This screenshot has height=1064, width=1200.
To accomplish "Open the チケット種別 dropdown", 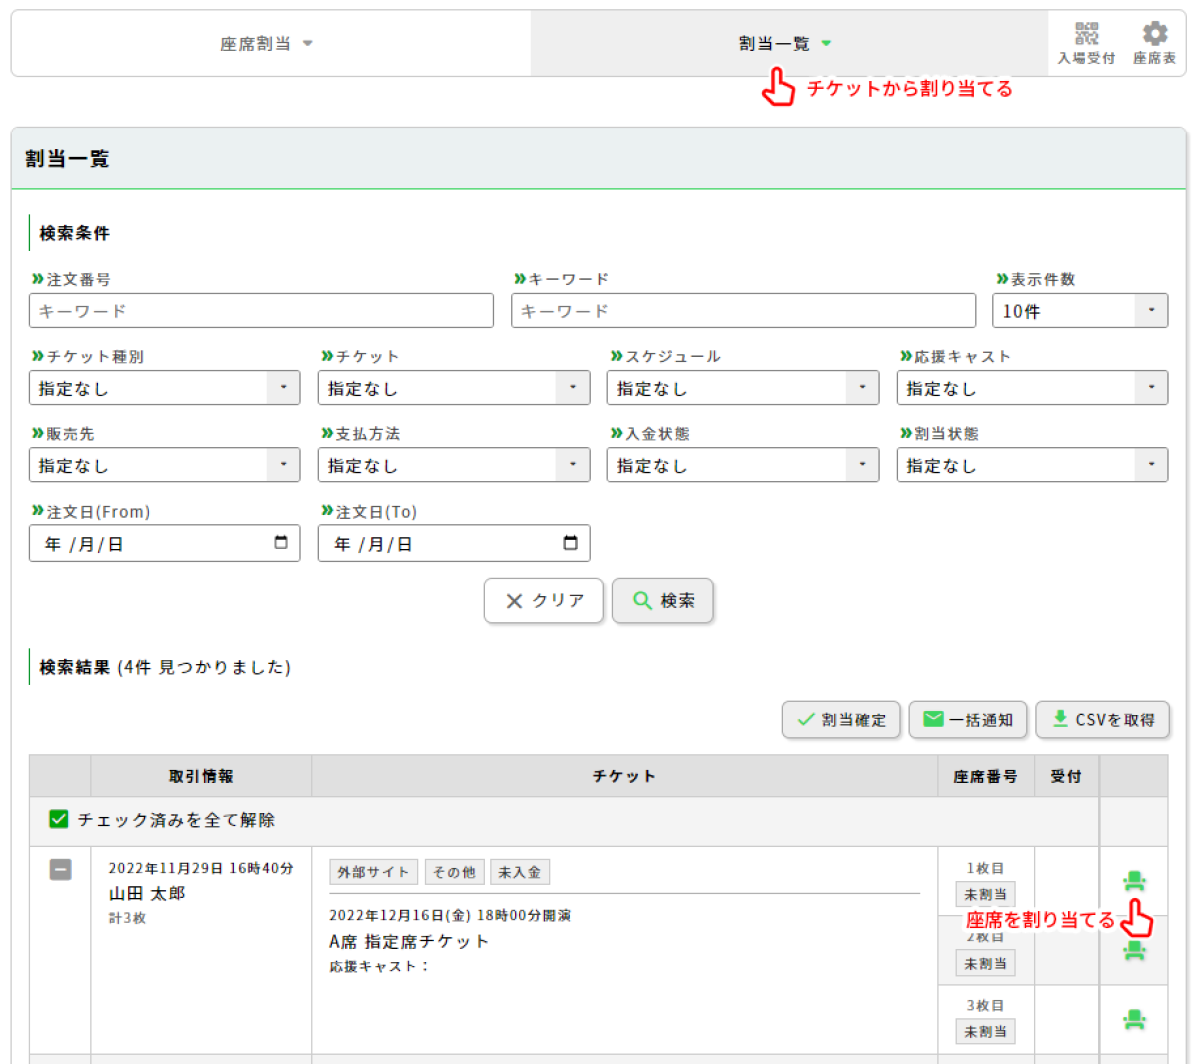I will coord(164,388).
